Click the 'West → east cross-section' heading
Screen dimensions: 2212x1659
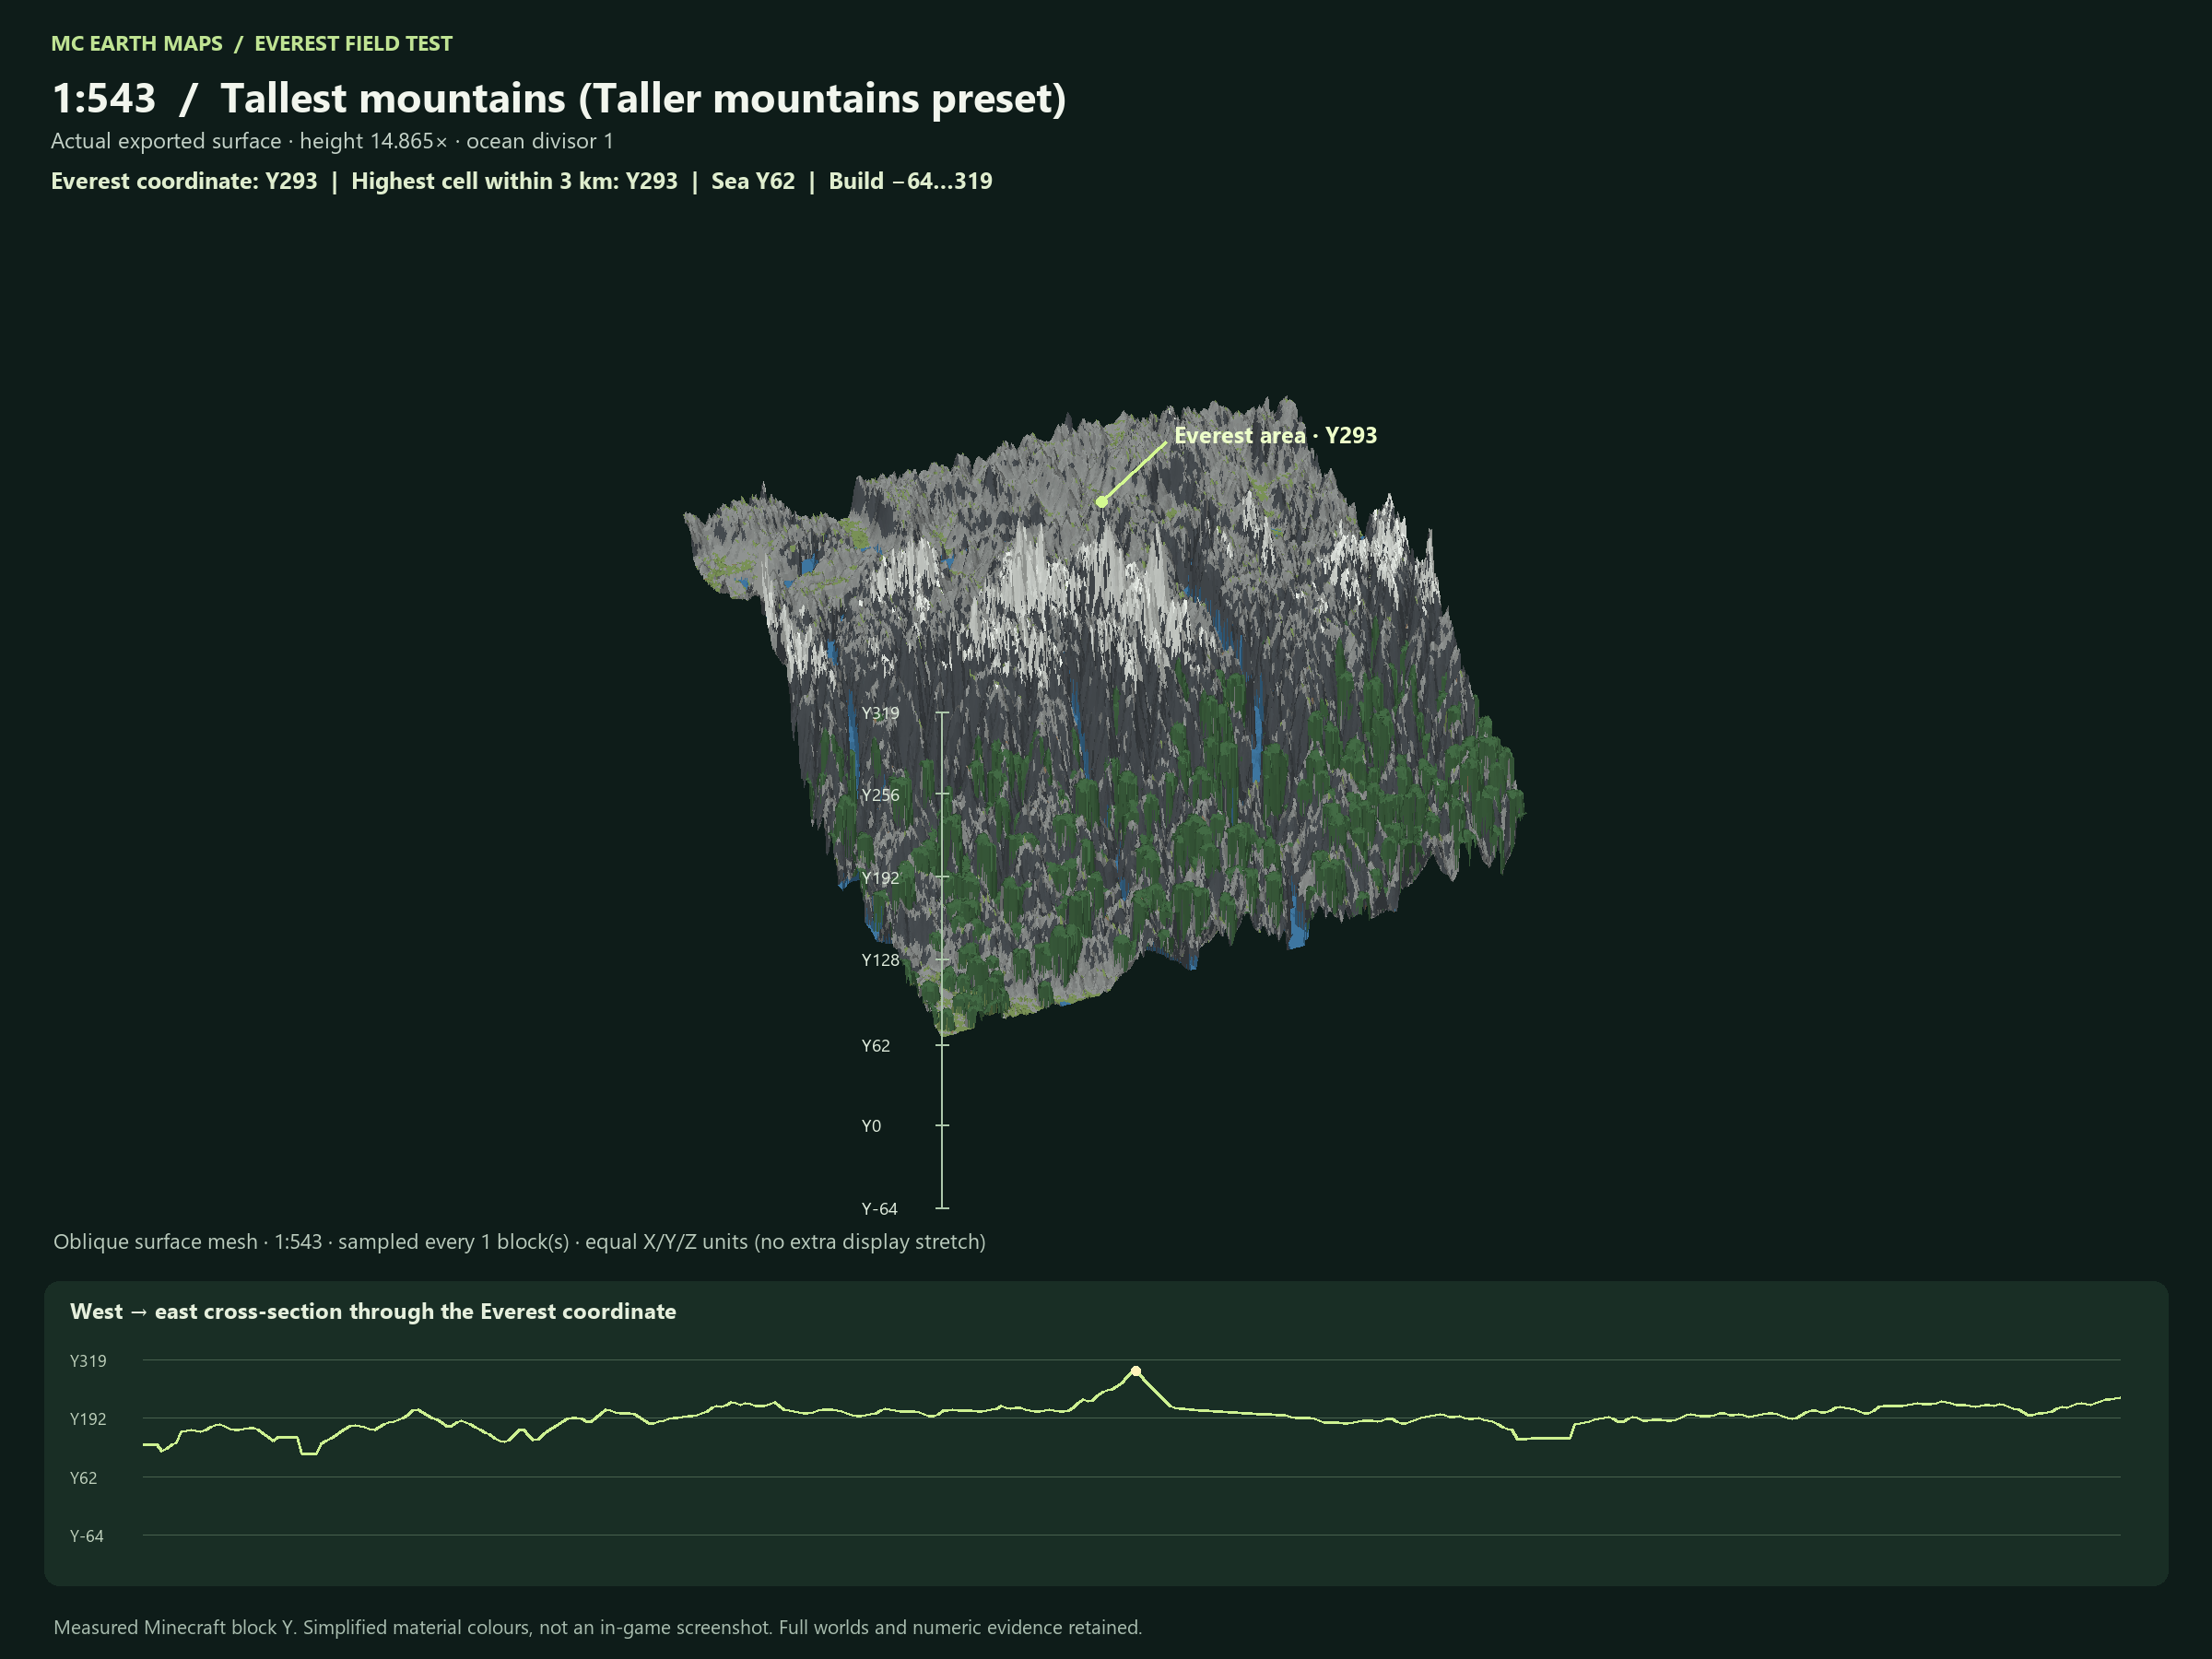(x=373, y=1312)
